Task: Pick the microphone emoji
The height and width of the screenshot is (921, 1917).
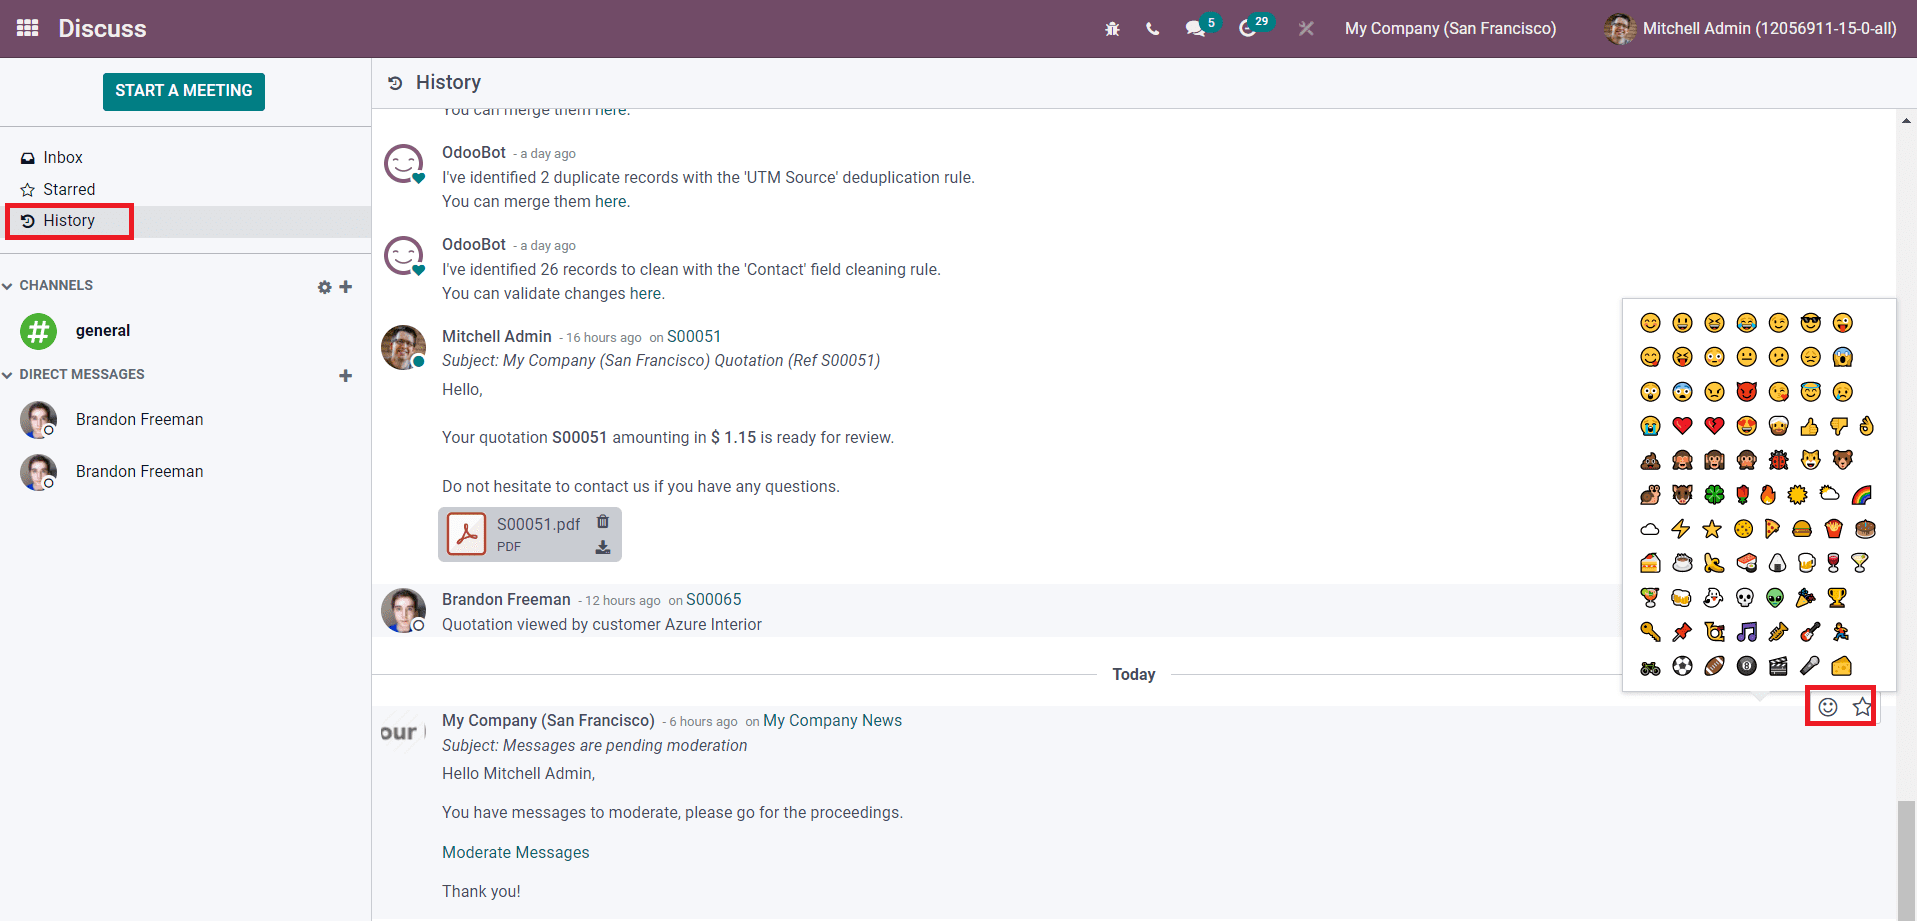Action: 1810,666
